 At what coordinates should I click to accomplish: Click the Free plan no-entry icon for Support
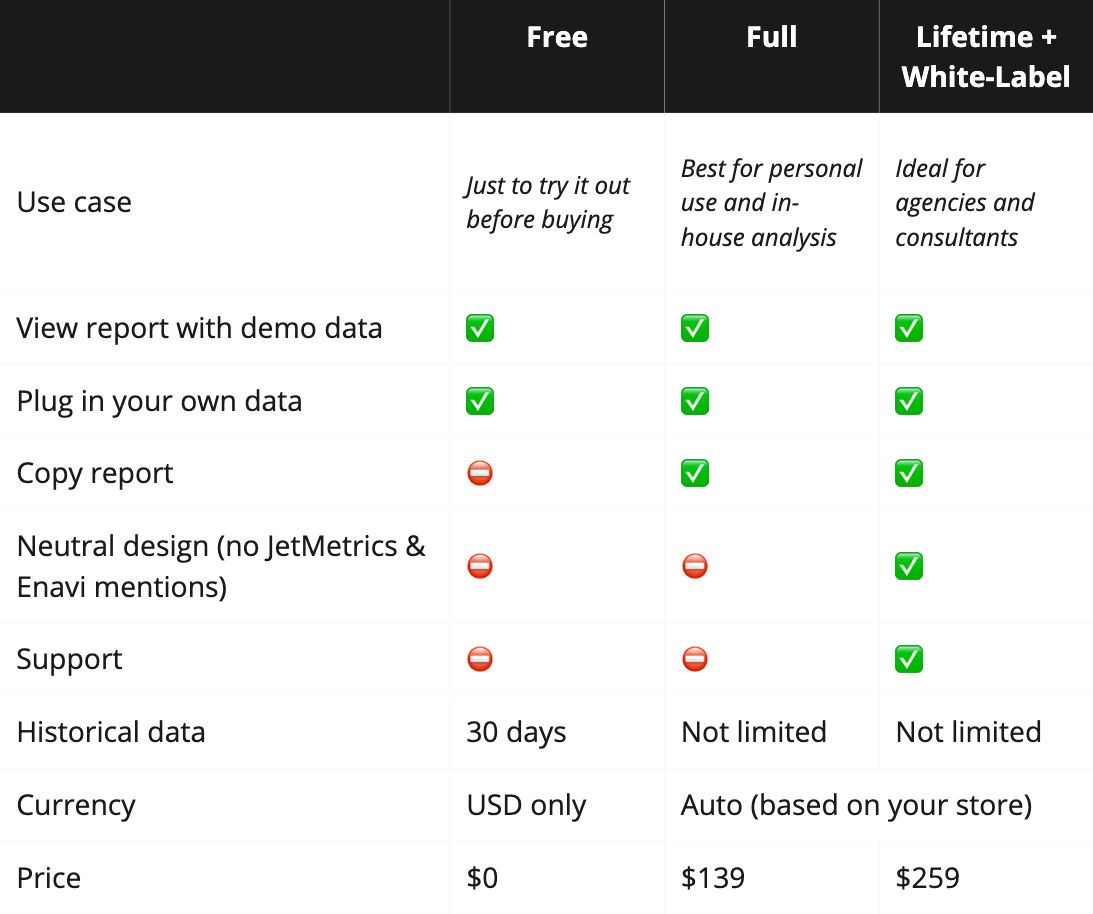(x=480, y=659)
